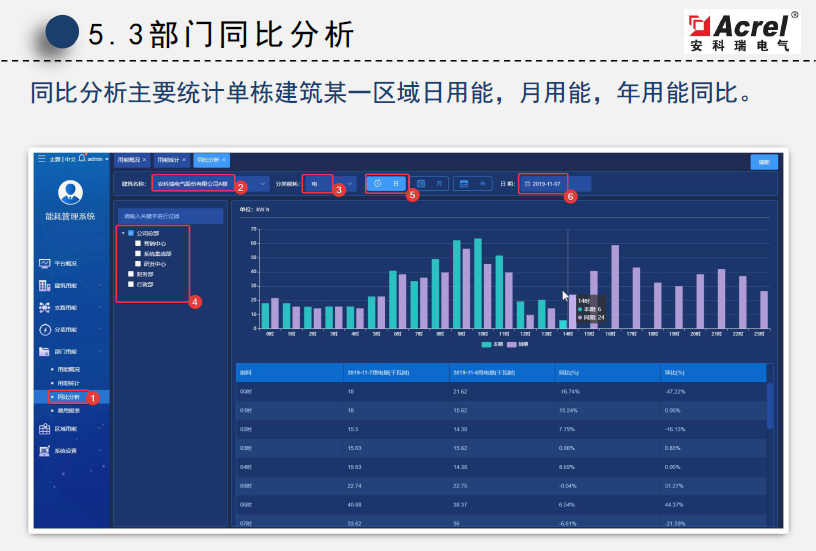The image size is (816, 551).
Task: Open the notification bell icon
Action: 82,158
